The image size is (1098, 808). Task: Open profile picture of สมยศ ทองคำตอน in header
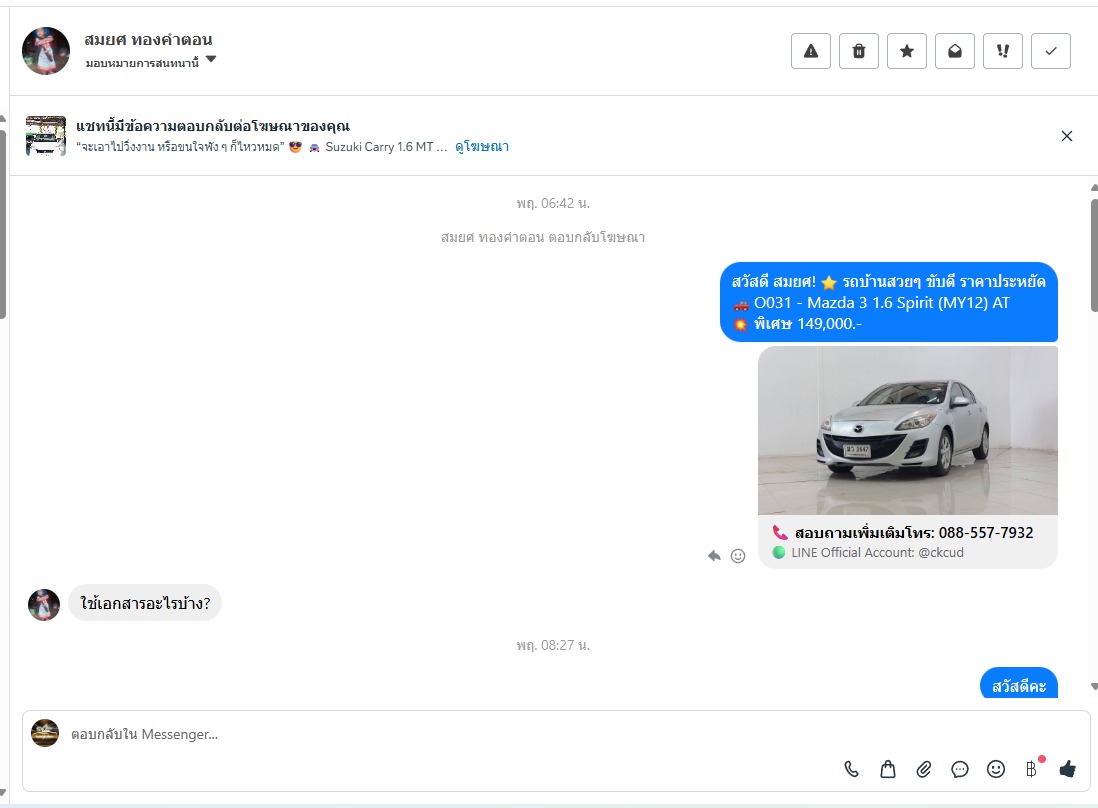(46, 51)
